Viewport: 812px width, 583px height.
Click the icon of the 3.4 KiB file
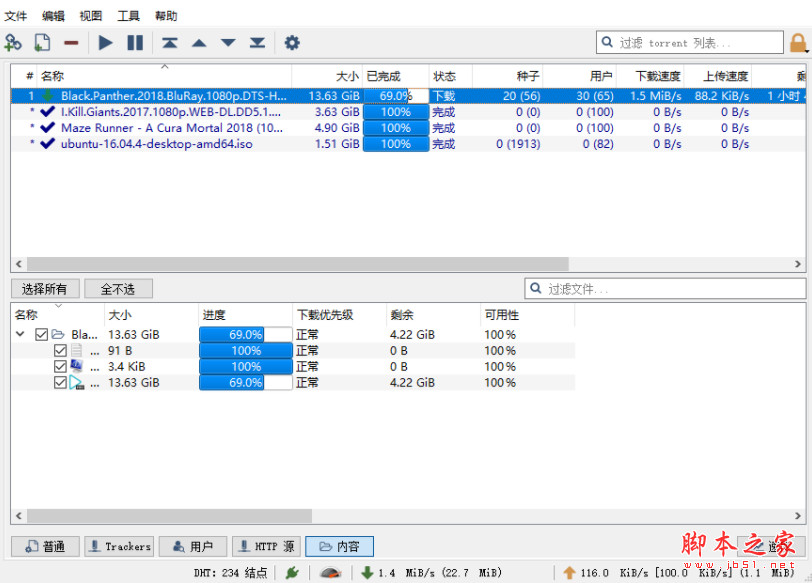77,367
